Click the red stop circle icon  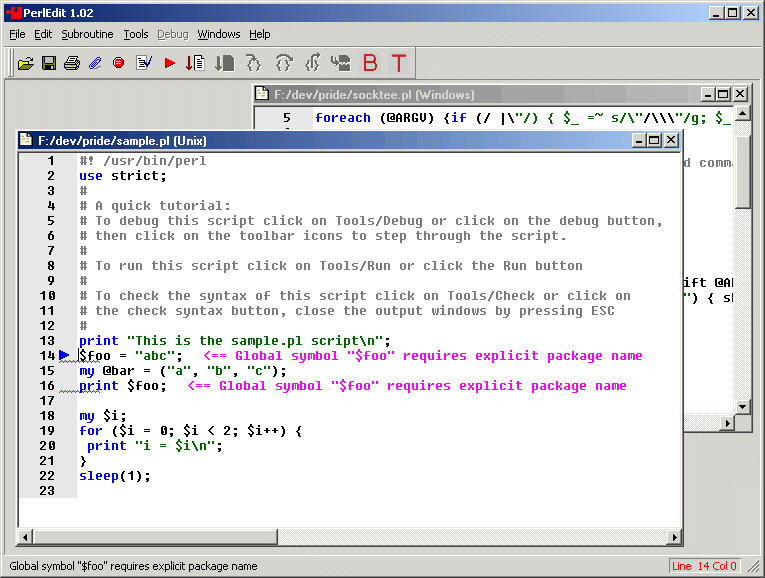pyautogui.click(x=119, y=63)
